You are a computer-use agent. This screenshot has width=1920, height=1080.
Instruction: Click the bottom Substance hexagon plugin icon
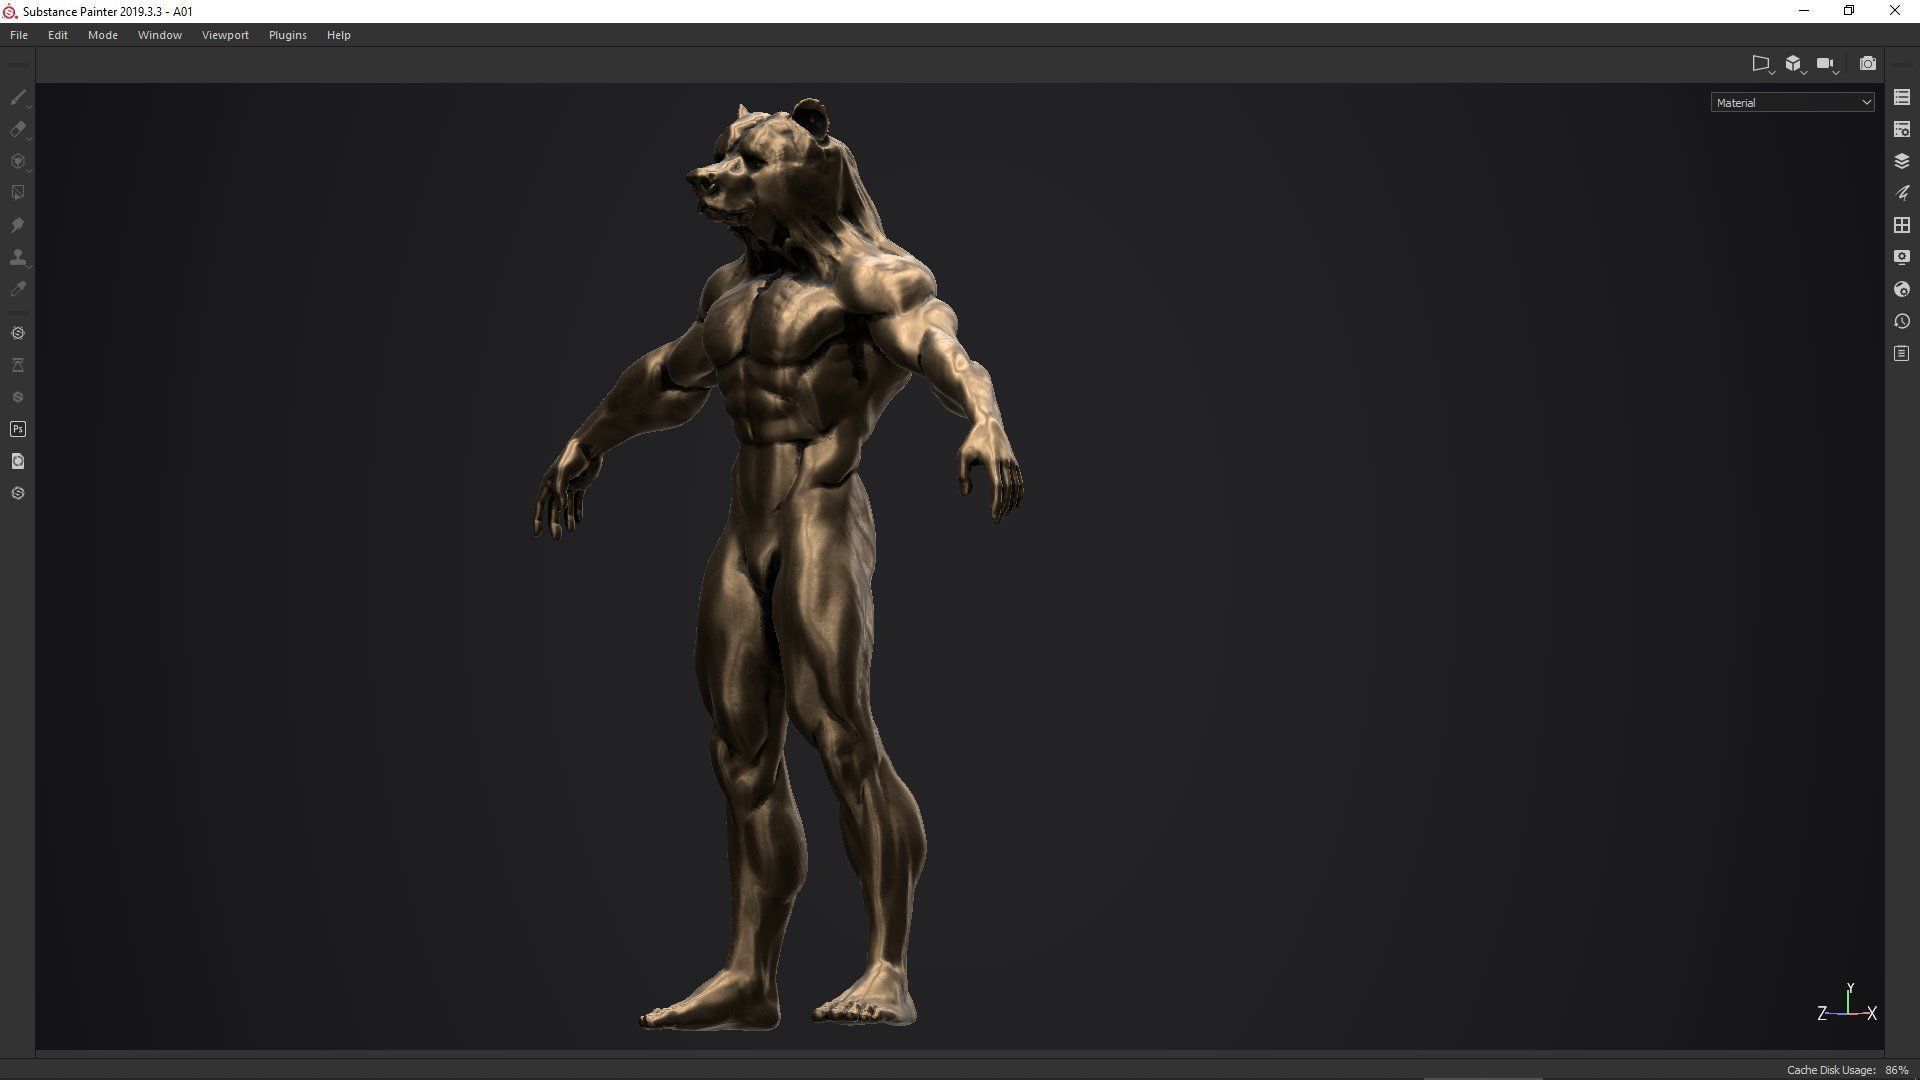click(18, 493)
